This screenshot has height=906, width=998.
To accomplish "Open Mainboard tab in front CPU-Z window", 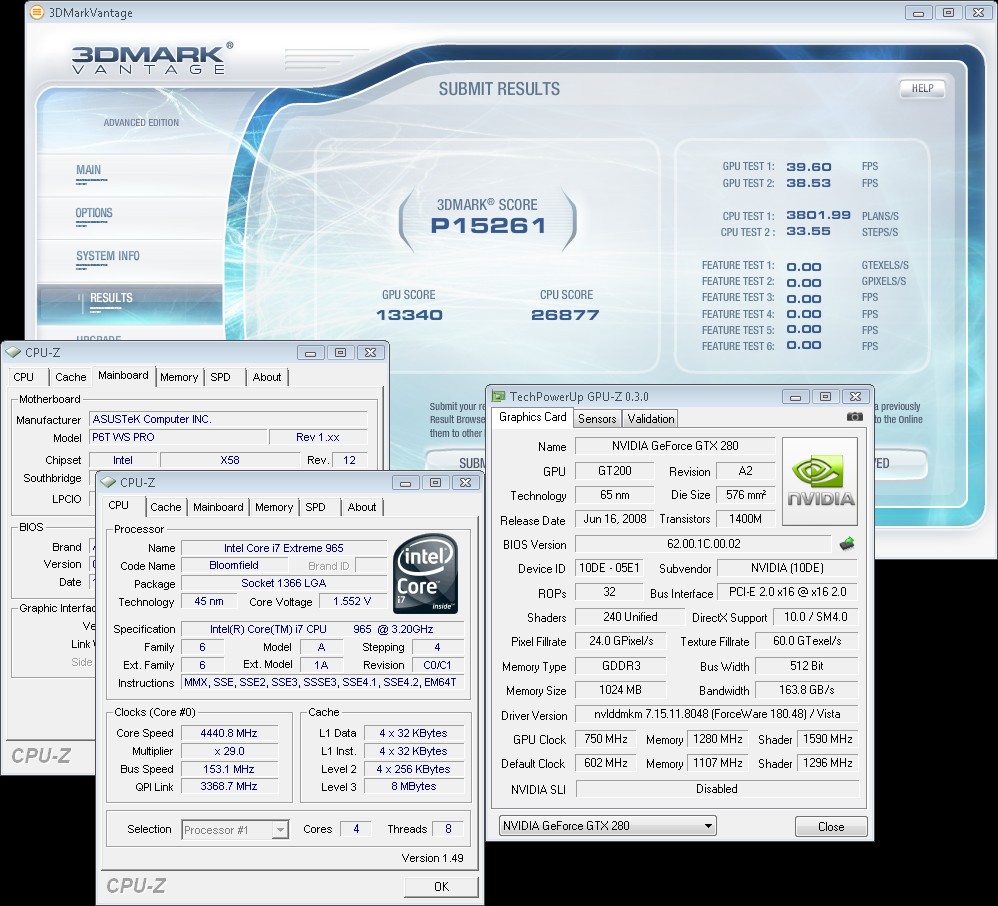I will click(218, 507).
